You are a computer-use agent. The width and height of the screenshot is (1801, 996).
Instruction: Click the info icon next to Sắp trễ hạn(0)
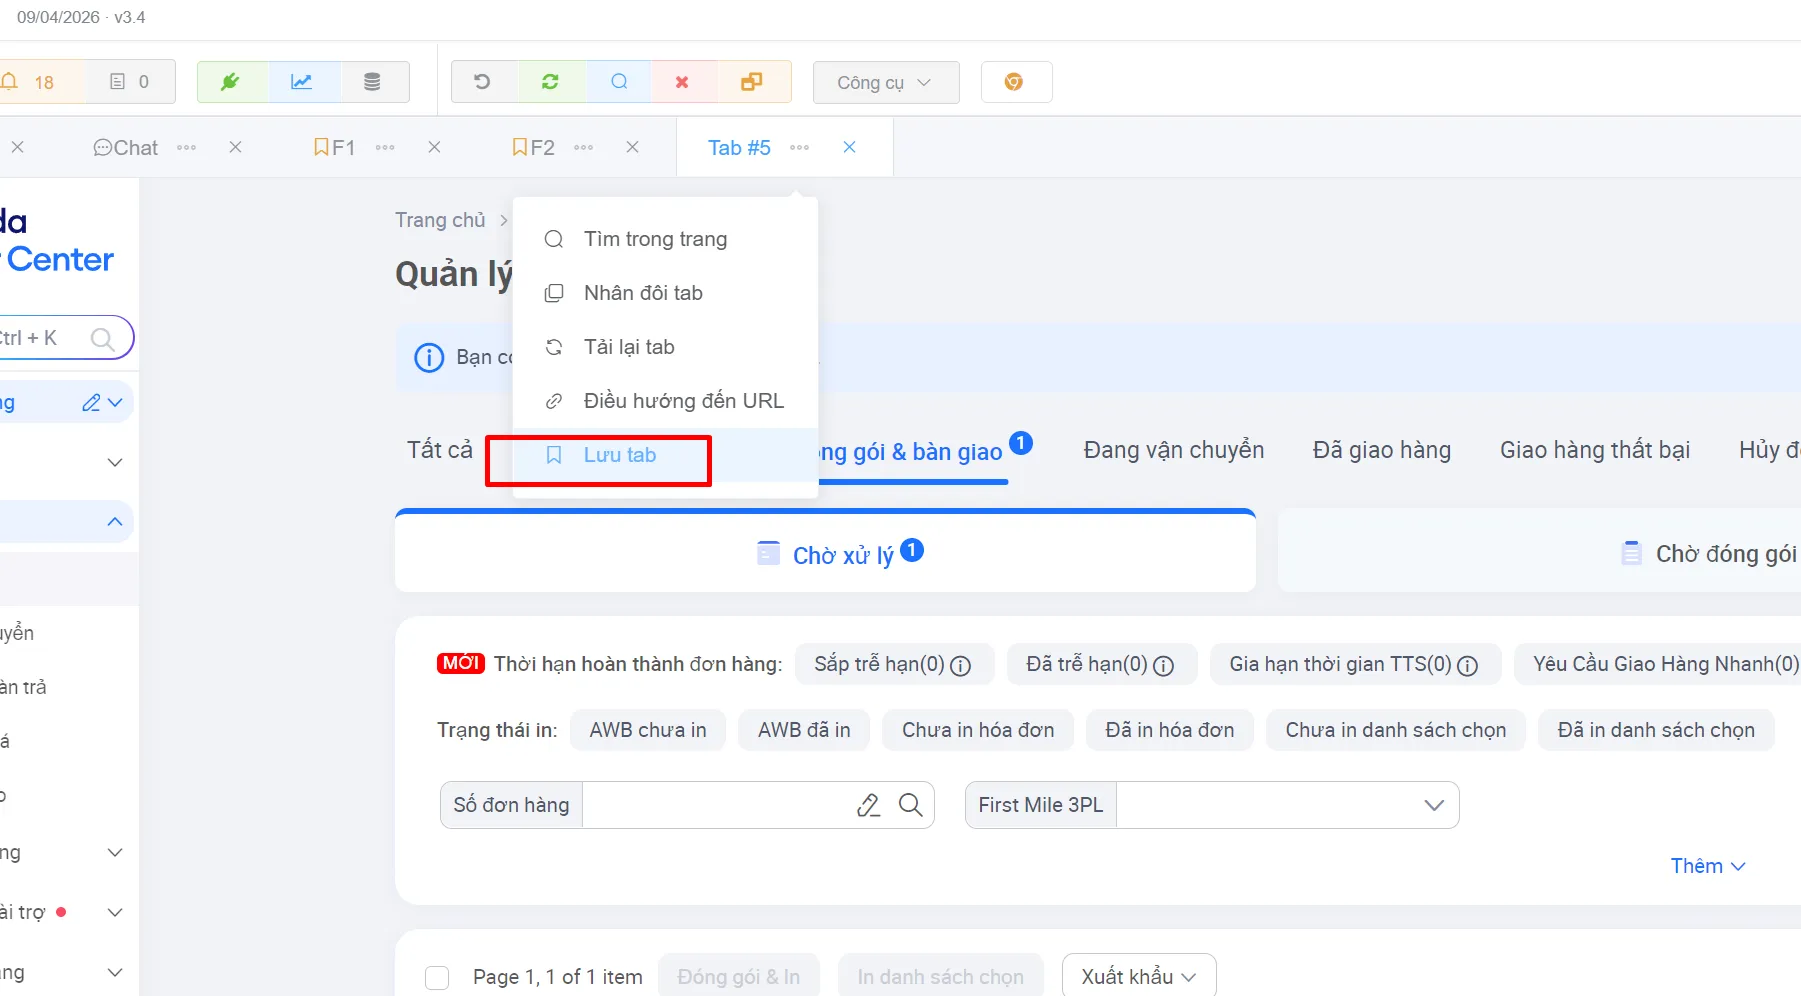tap(960, 665)
